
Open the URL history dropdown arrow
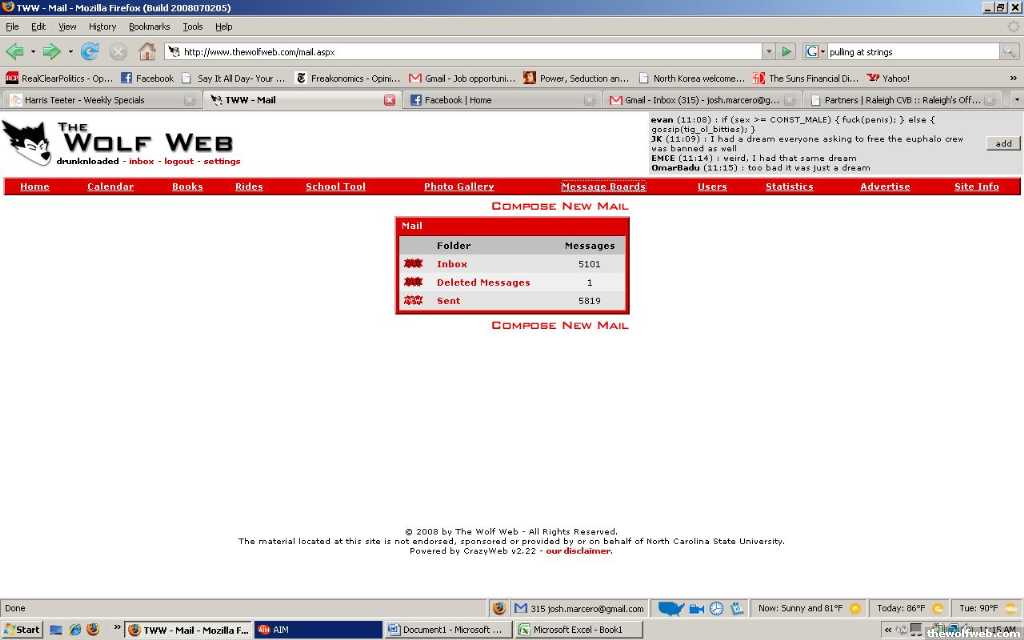point(768,51)
